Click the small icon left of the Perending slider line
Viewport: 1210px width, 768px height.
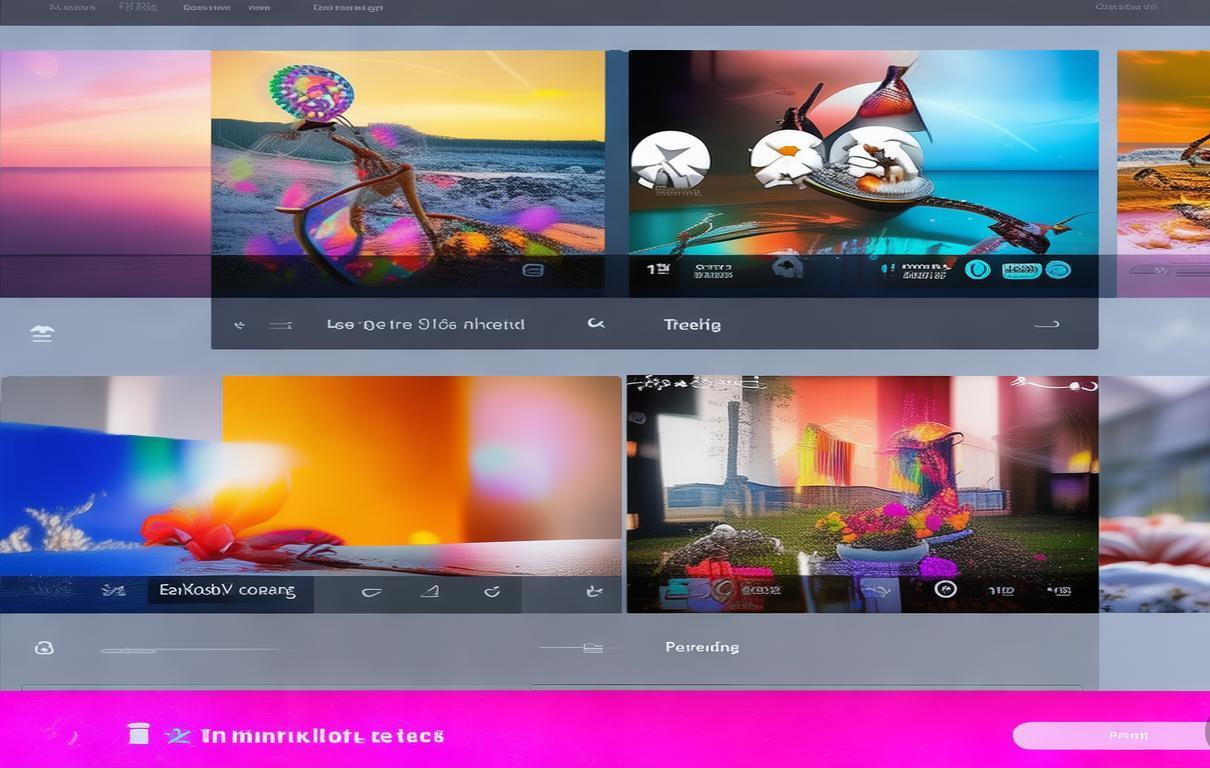[x=44, y=647]
